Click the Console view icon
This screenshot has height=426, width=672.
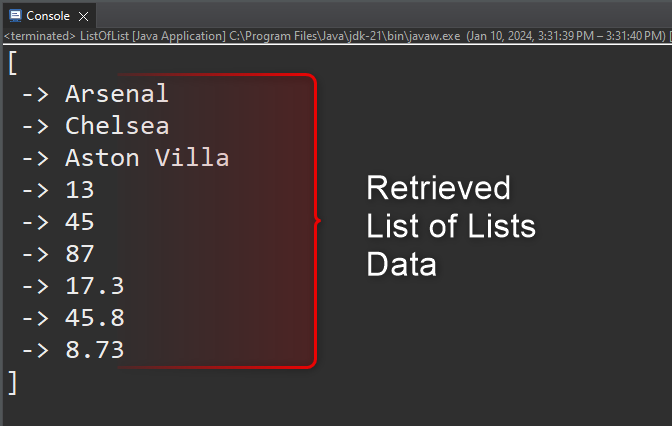point(15,16)
